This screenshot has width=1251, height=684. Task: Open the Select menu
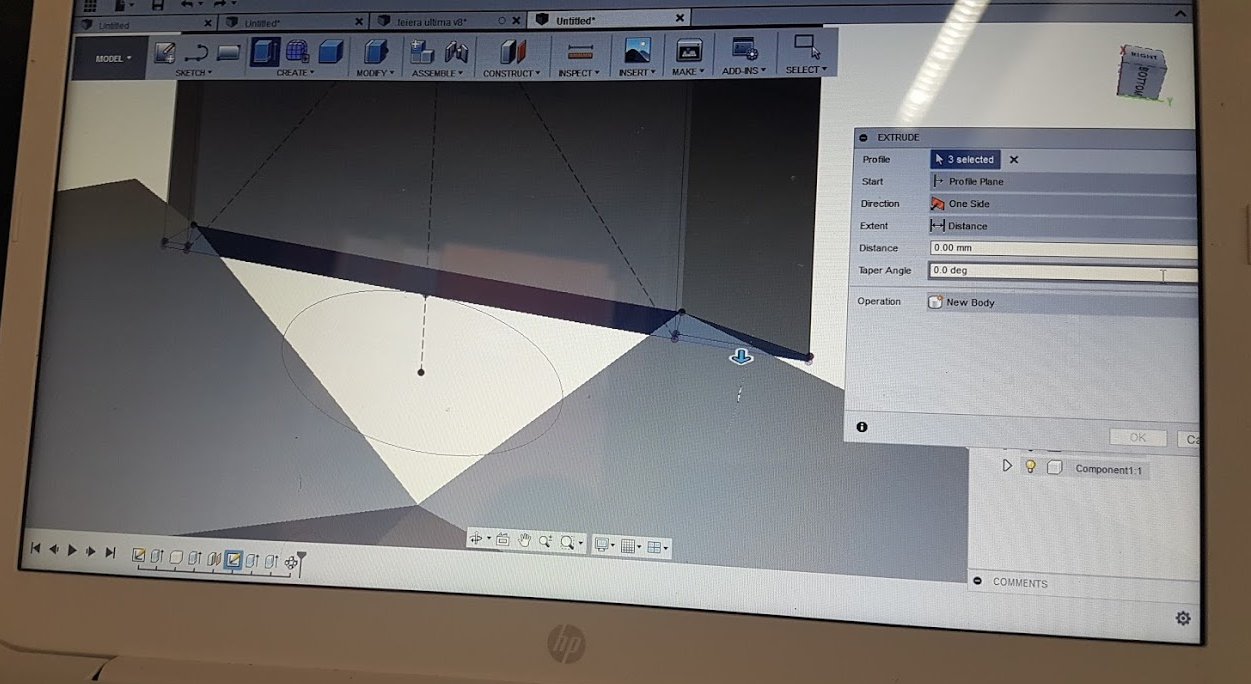pos(806,69)
